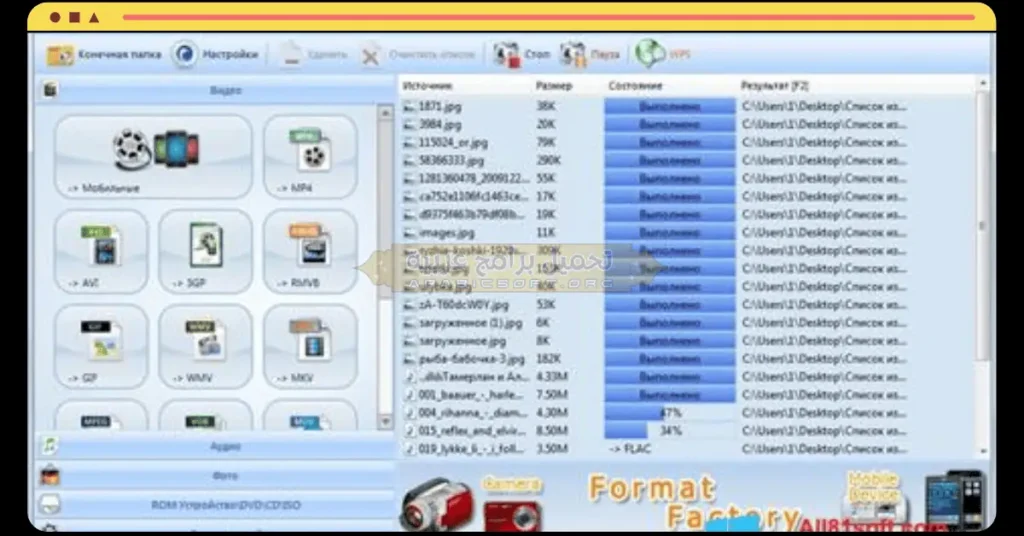Click the 7.50M size cell
Image resolution: width=1024 pixels, height=536 pixels.
[x=552, y=395]
